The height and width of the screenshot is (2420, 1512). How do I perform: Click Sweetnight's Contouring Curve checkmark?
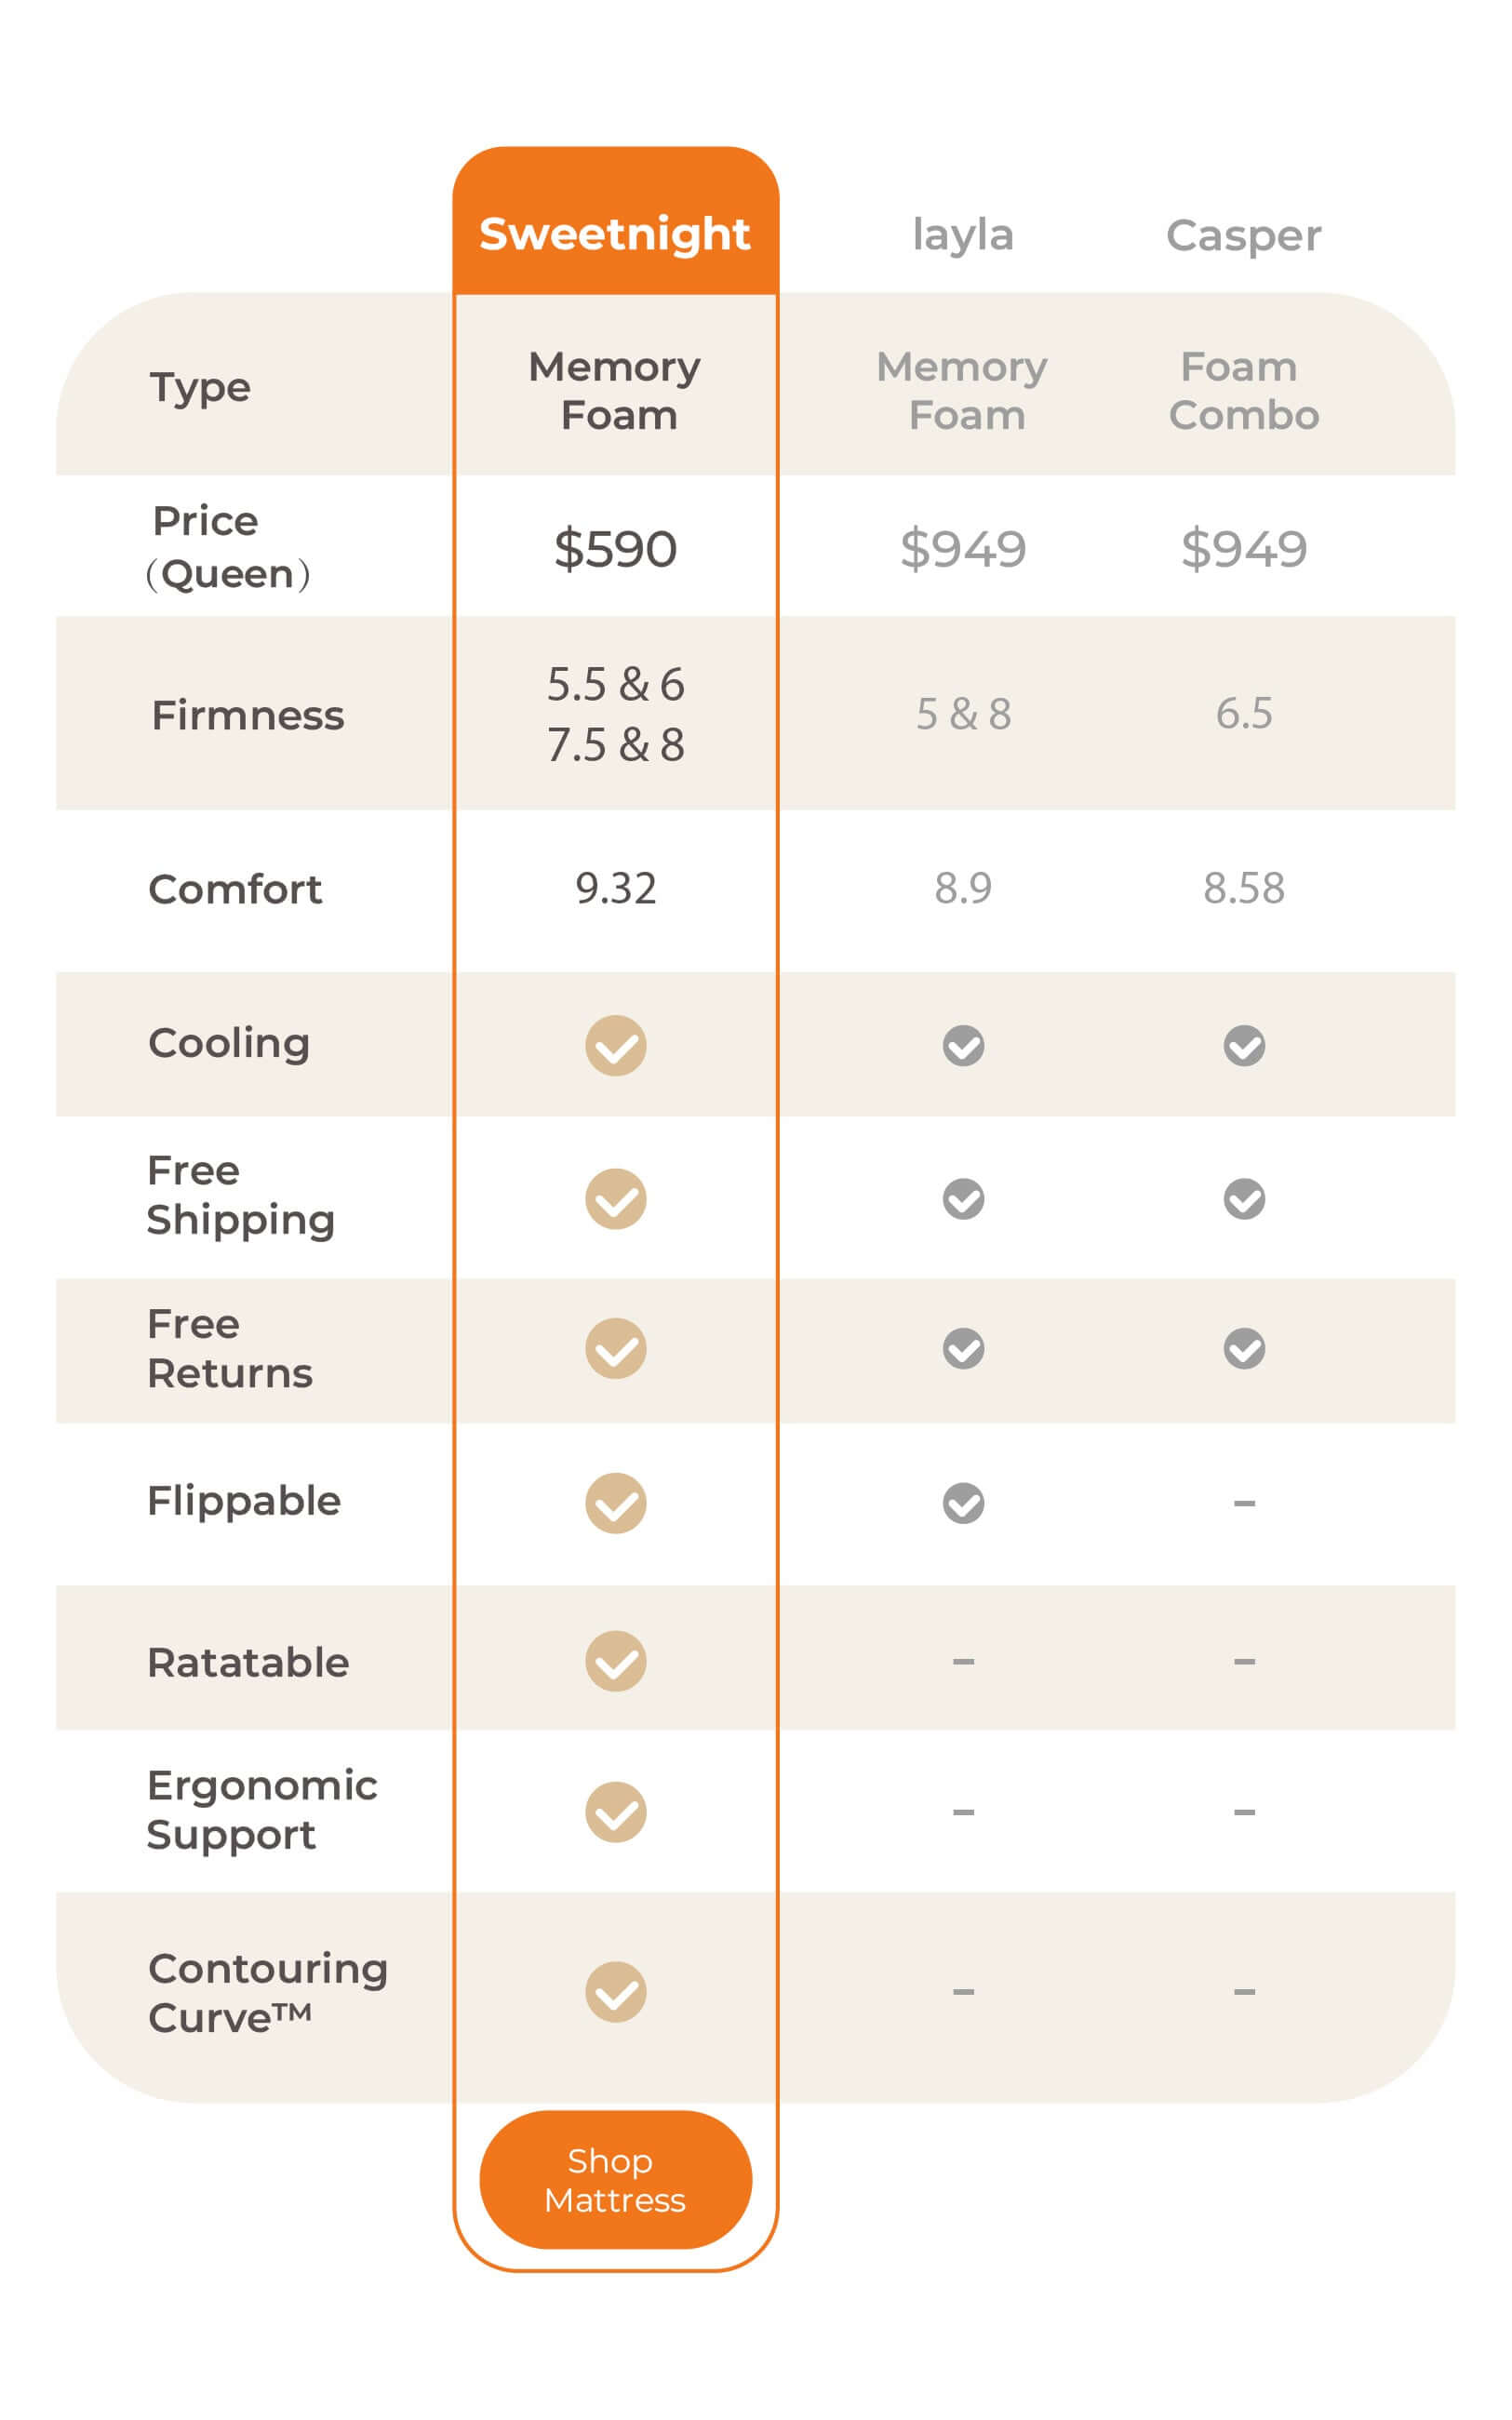point(615,1991)
